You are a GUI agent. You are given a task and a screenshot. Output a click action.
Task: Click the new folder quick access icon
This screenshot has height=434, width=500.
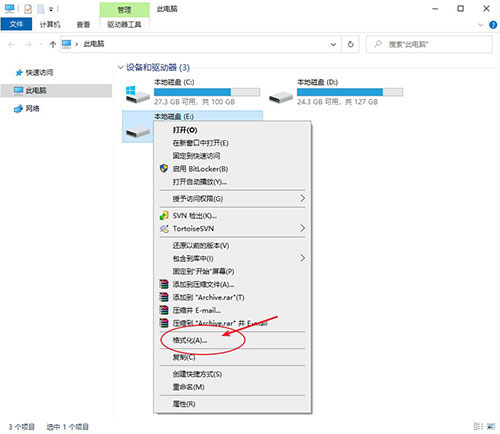point(41,9)
